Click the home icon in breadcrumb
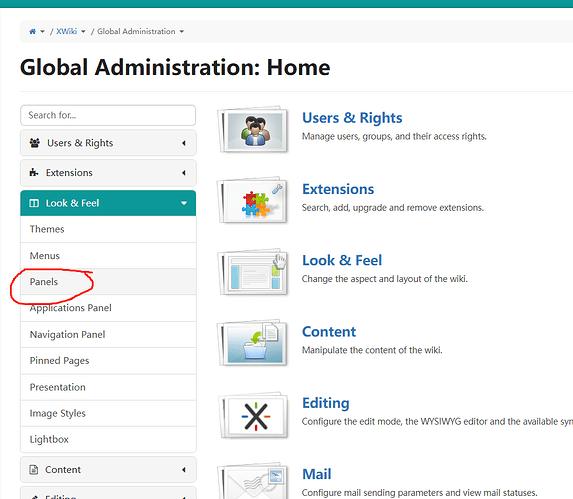 pyautogui.click(x=33, y=31)
